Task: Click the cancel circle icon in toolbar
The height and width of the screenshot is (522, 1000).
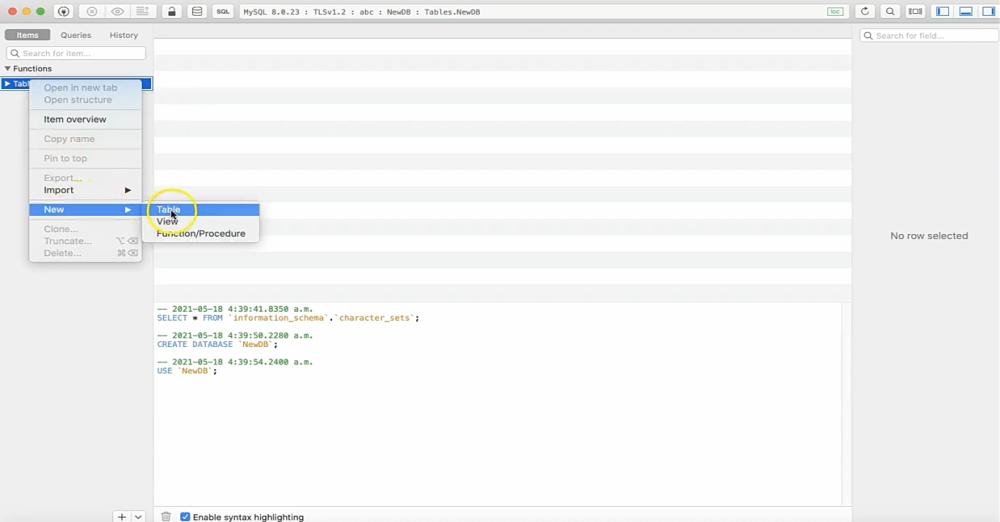Action: 92,11
